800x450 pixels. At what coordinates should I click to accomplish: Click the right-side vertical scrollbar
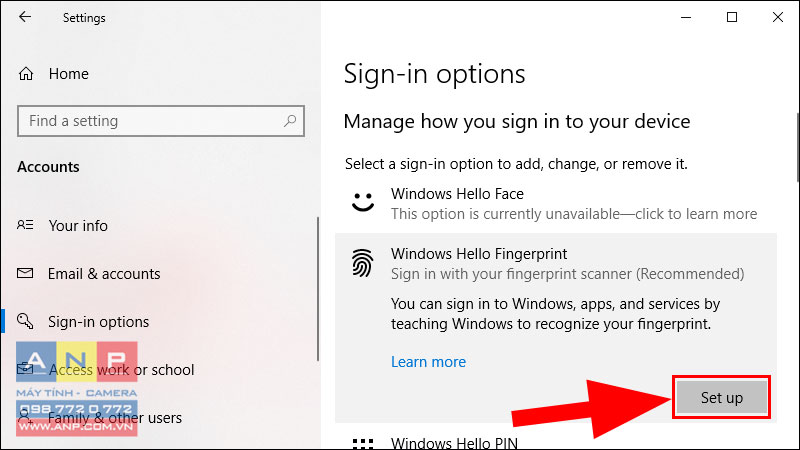coord(797,147)
